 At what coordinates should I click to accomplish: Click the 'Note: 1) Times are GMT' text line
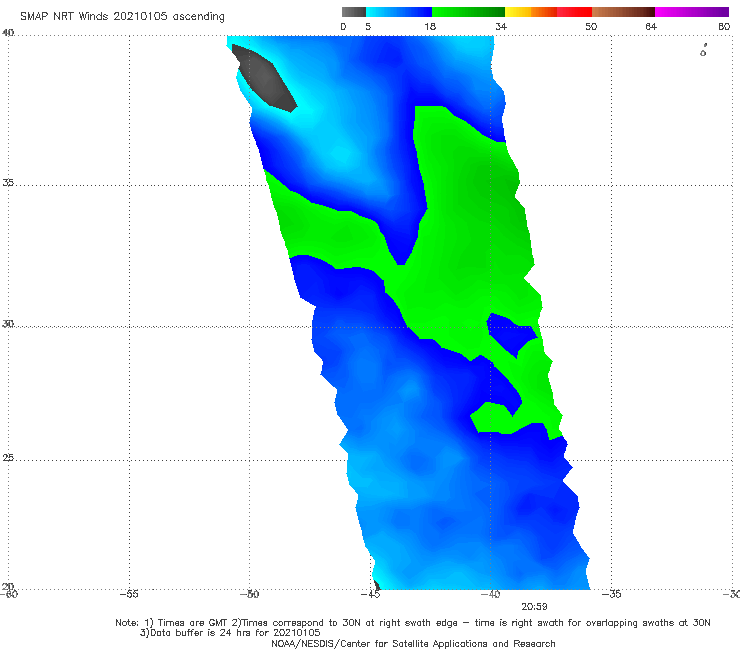[413, 623]
